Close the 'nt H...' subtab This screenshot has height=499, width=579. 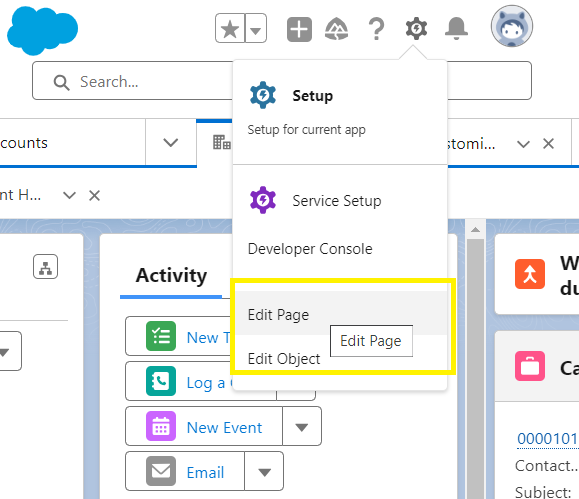(x=95, y=195)
